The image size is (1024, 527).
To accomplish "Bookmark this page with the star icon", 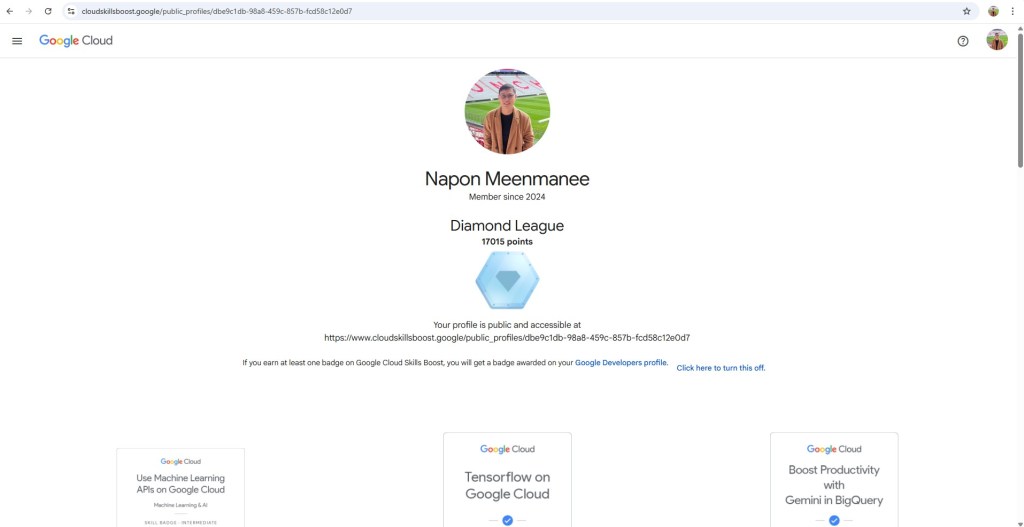I will (966, 11).
